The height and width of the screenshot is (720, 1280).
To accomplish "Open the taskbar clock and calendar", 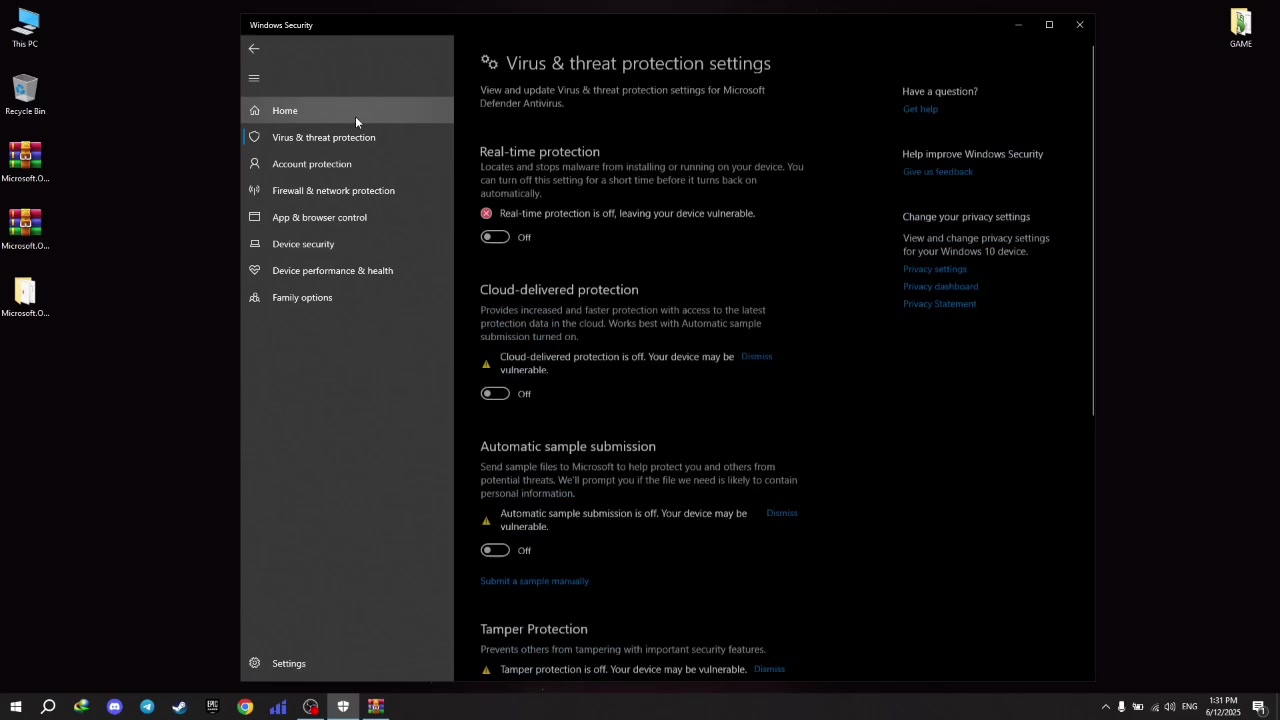I will click(x=1223, y=707).
